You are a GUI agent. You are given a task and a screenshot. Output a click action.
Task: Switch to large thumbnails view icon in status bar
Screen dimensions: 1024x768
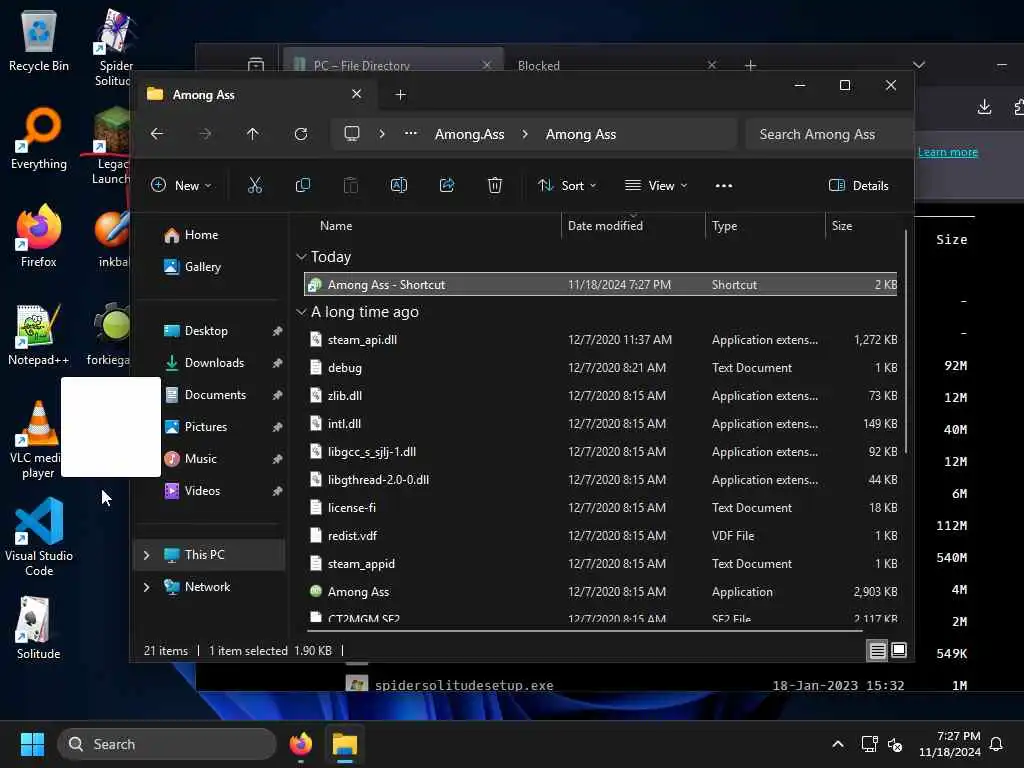click(x=899, y=650)
